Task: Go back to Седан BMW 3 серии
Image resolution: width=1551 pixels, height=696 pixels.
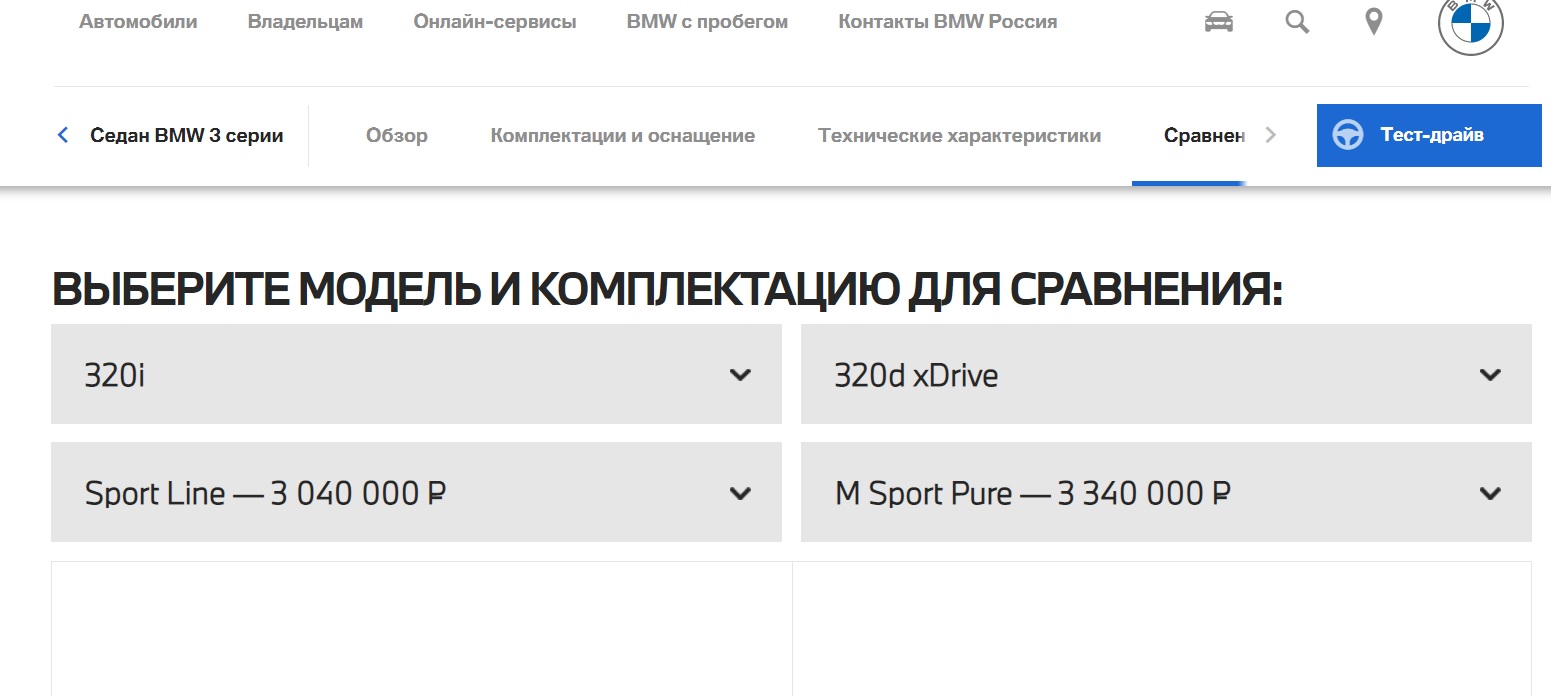Action: [x=187, y=135]
